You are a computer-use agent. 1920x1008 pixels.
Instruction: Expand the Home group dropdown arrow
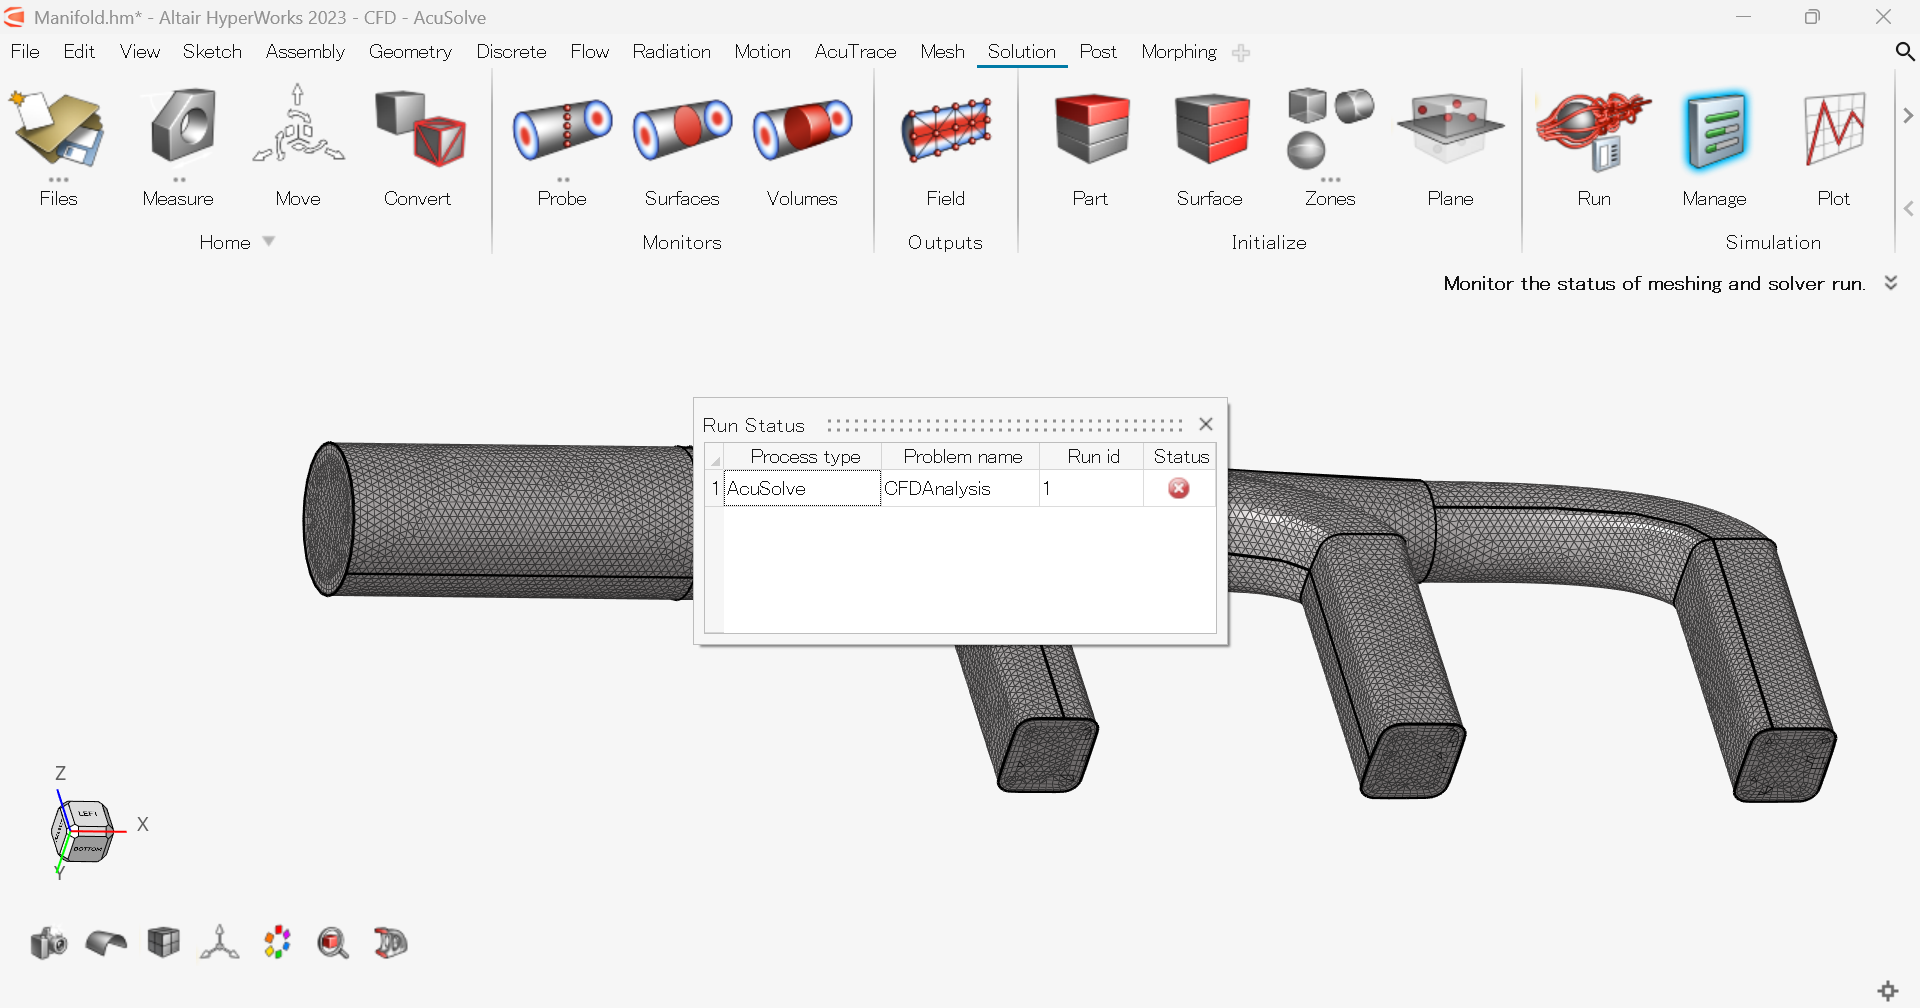268,241
